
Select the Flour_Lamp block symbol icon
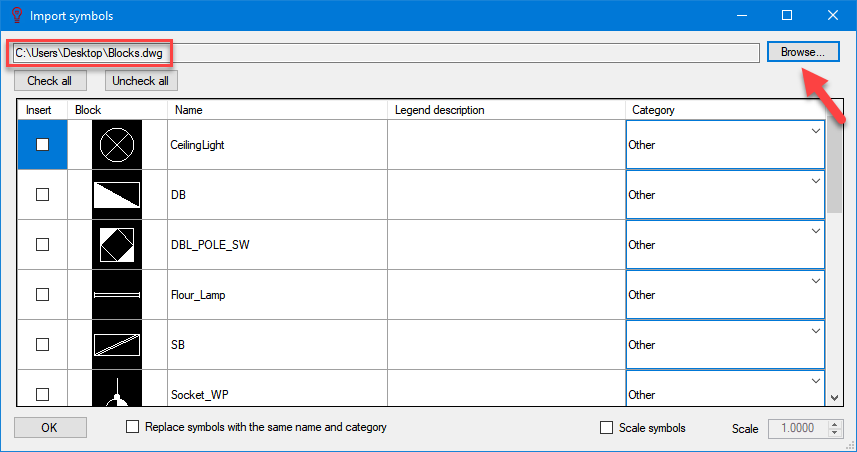(x=117, y=295)
